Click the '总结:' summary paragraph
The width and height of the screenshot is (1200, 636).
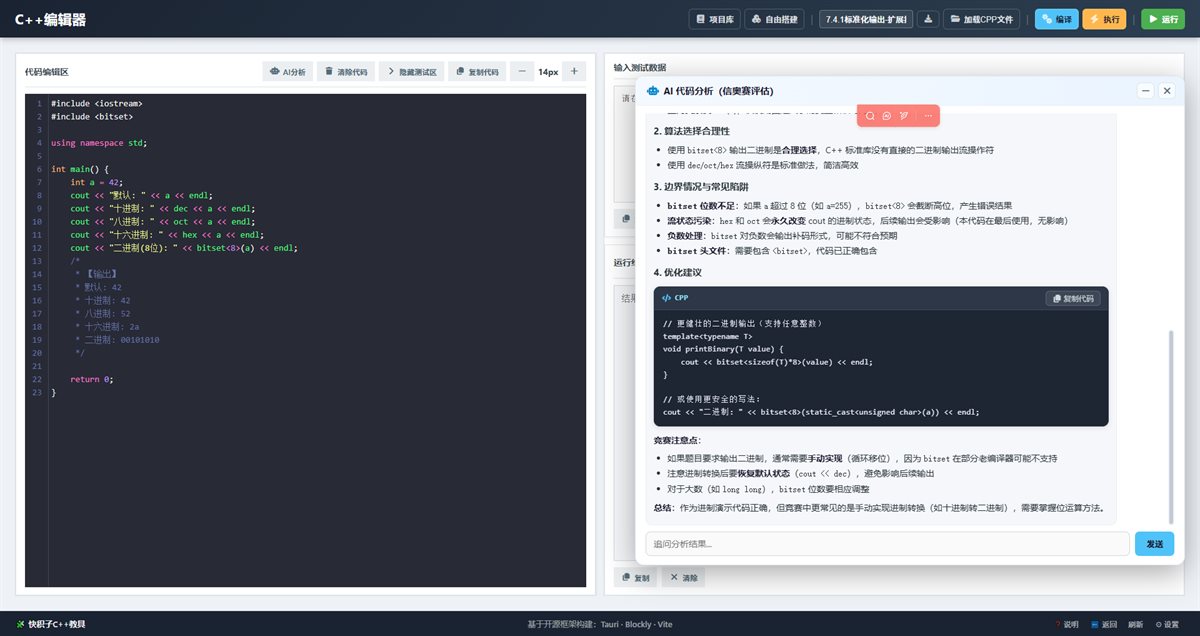879,508
